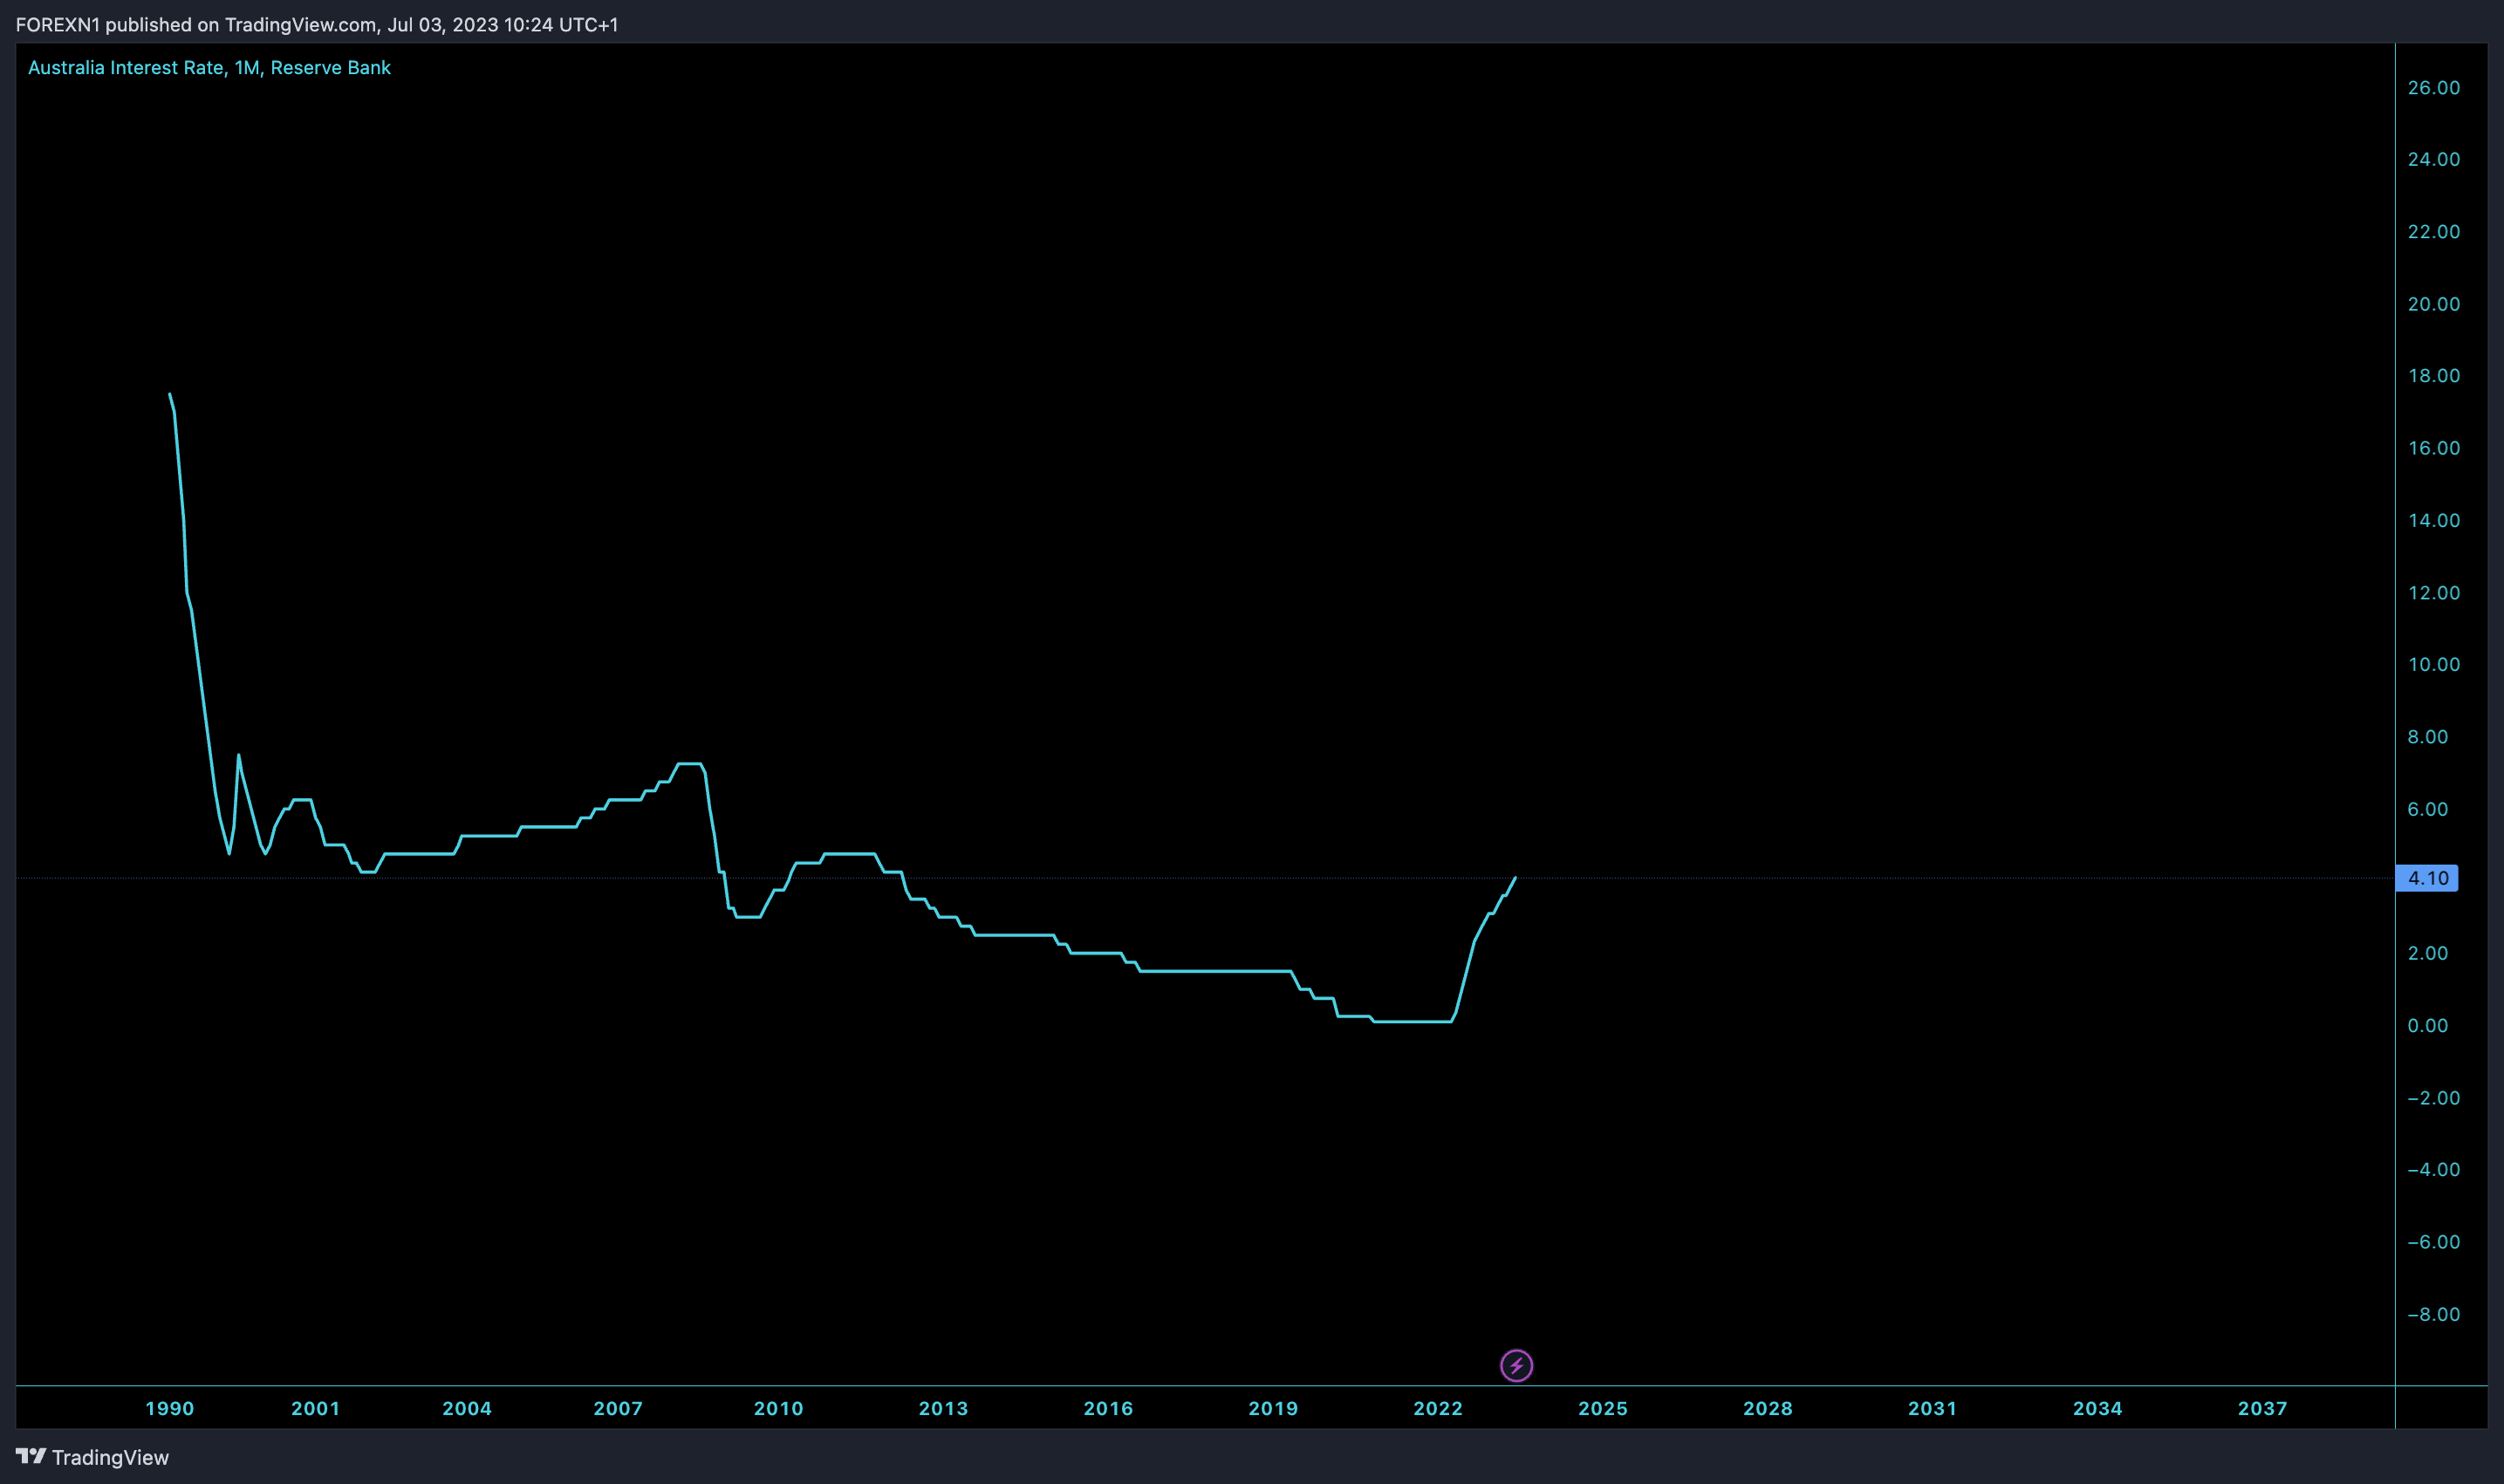2504x1484 pixels.
Task: Click the 4.10 current price label
Action: [x=2427, y=878]
